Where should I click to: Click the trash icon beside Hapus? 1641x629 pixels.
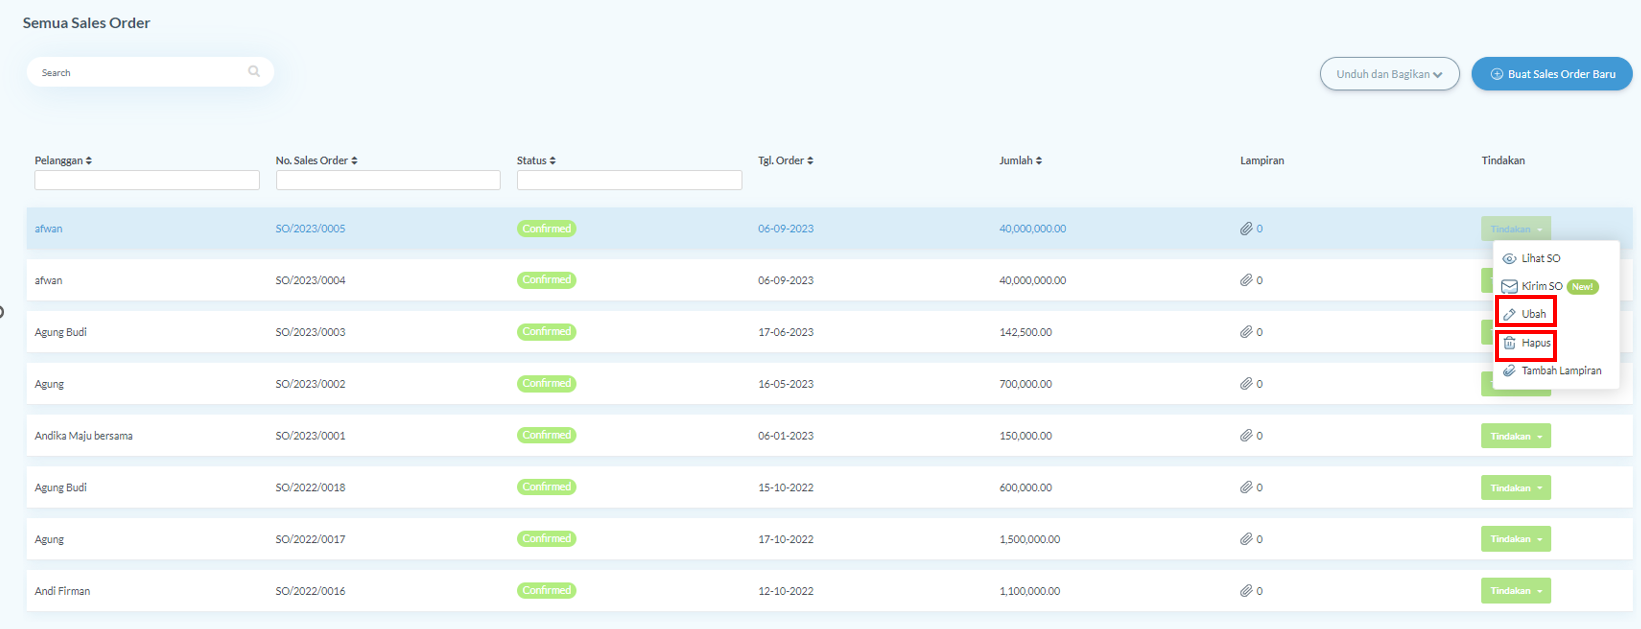point(1509,343)
